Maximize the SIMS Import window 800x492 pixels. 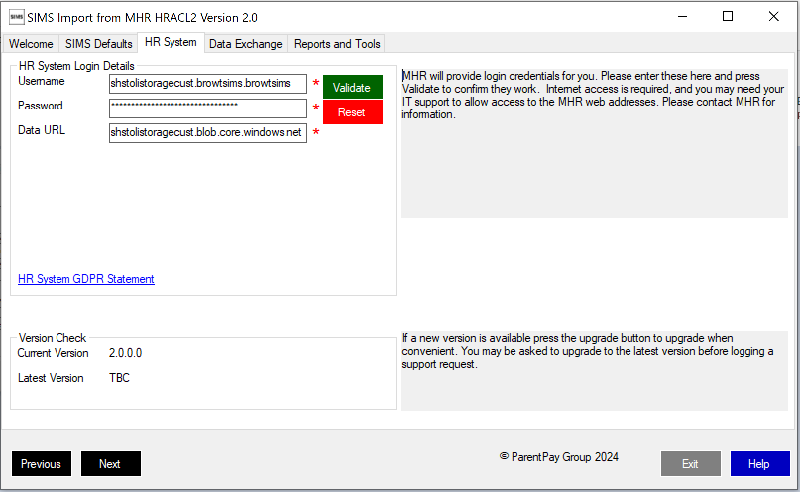pyautogui.click(x=728, y=17)
